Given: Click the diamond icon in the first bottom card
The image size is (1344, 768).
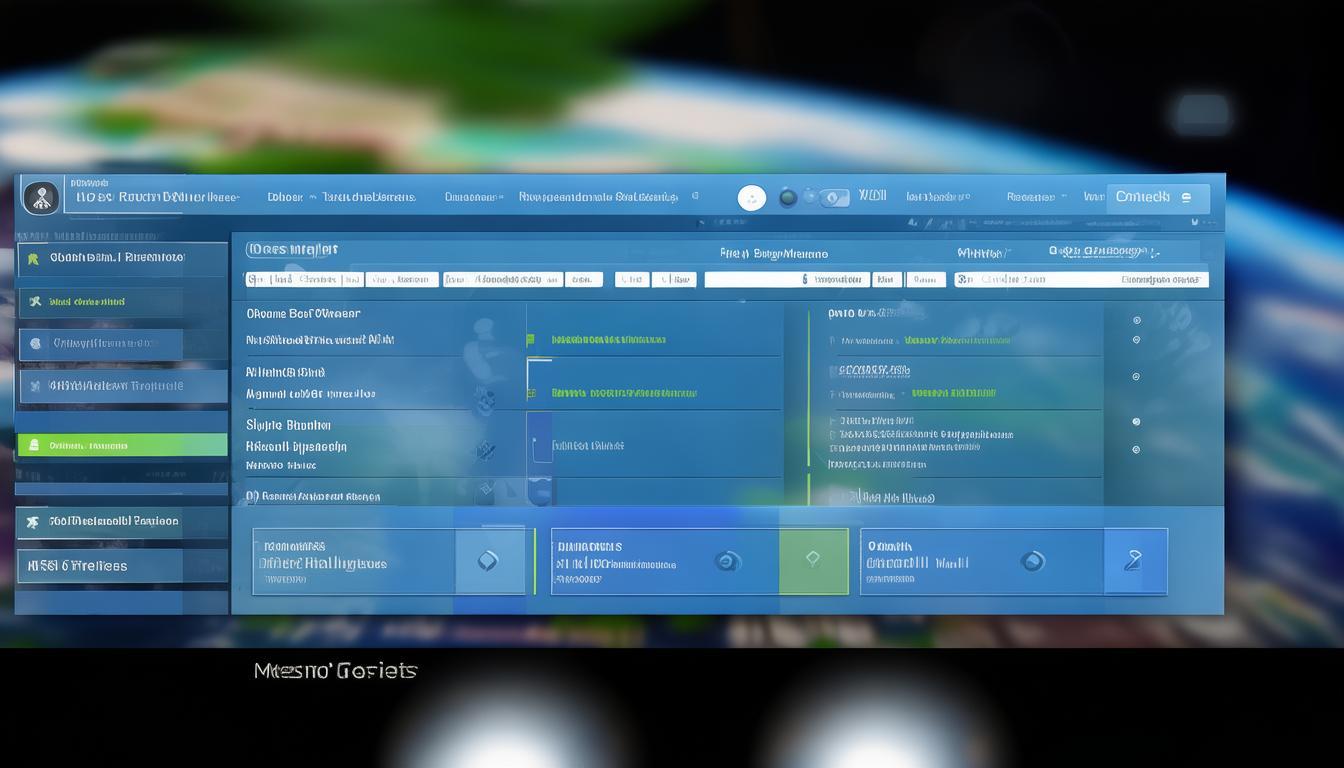Looking at the screenshot, I should pos(488,561).
